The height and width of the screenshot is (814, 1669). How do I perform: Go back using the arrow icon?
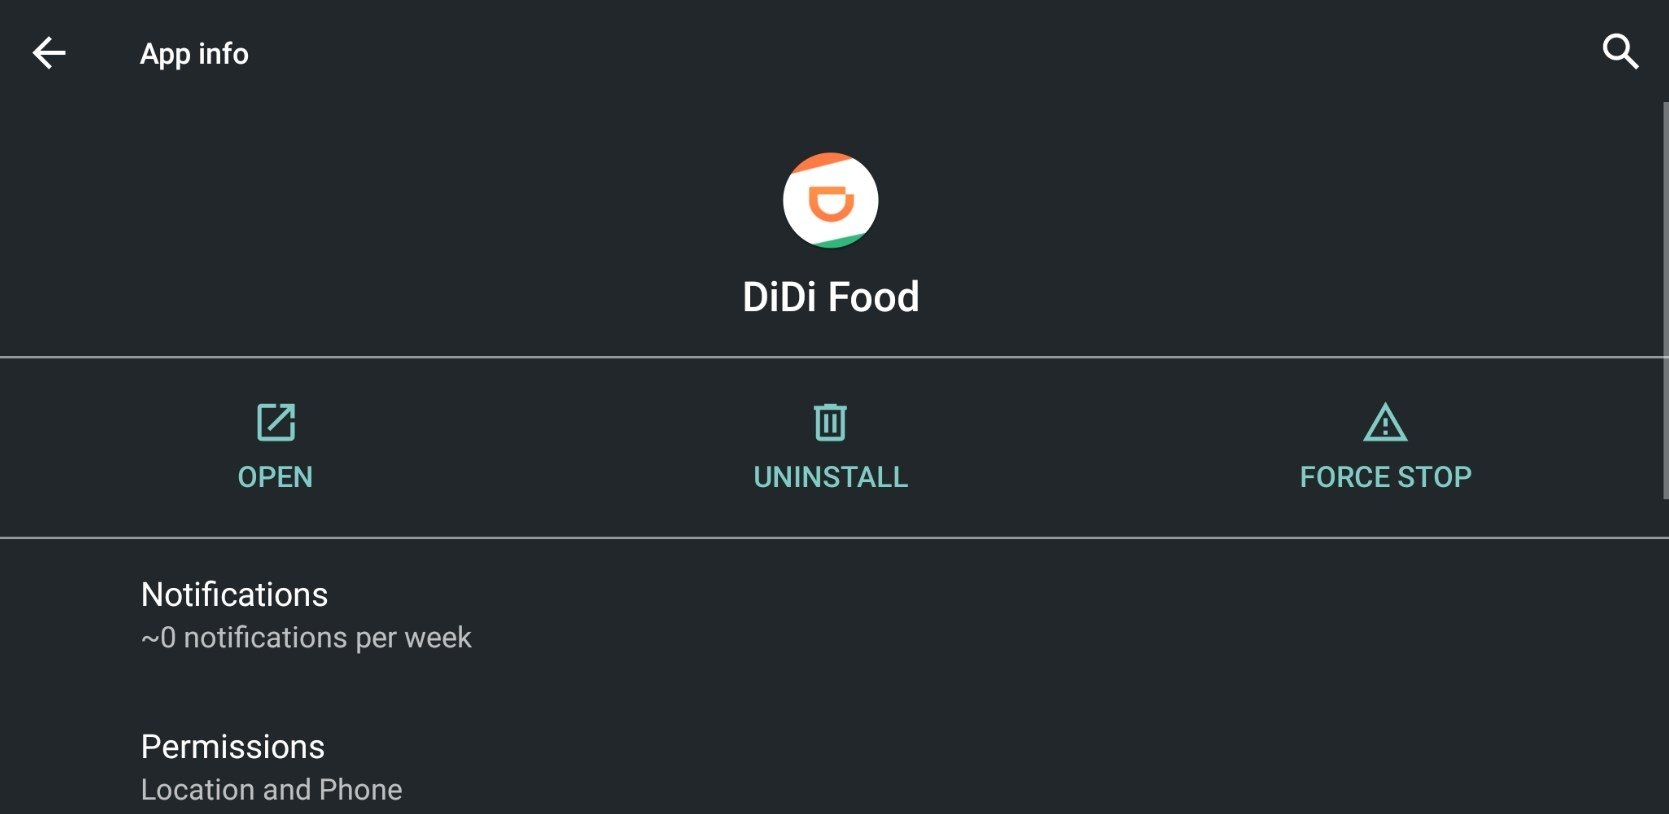(x=49, y=53)
